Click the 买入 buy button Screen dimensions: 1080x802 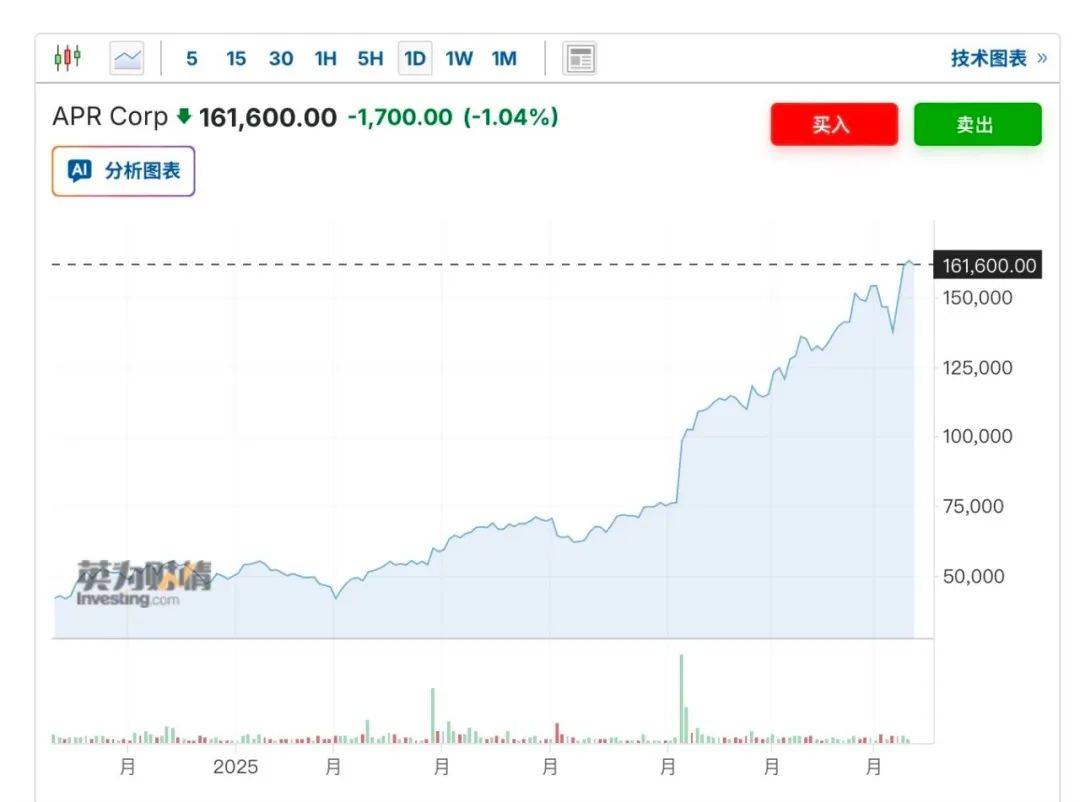coord(833,124)
